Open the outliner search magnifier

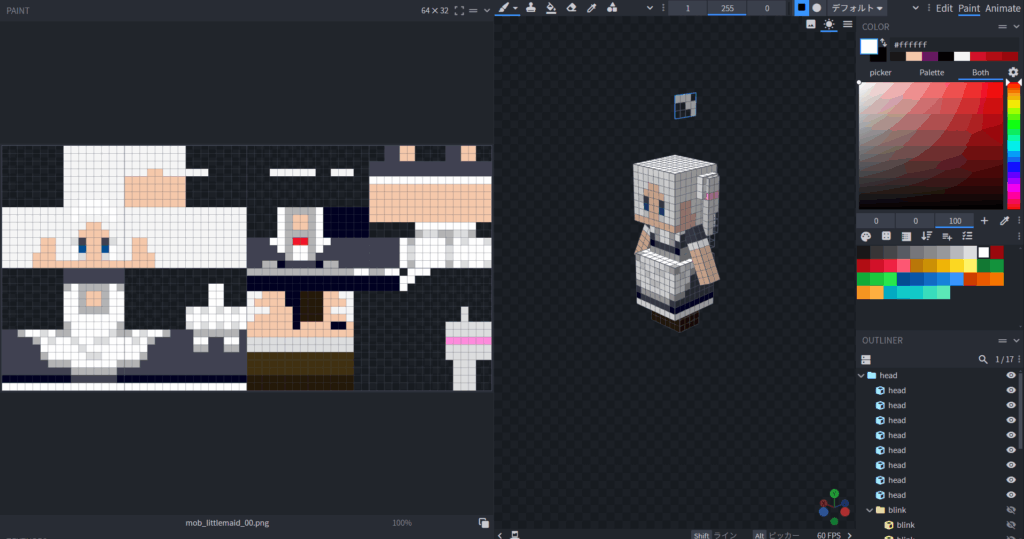982,359
